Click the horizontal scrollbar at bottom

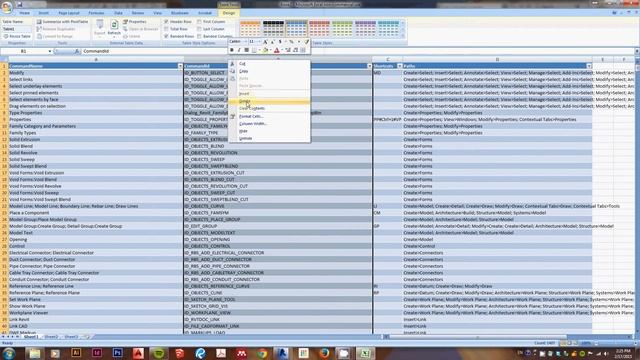point(478,337)
